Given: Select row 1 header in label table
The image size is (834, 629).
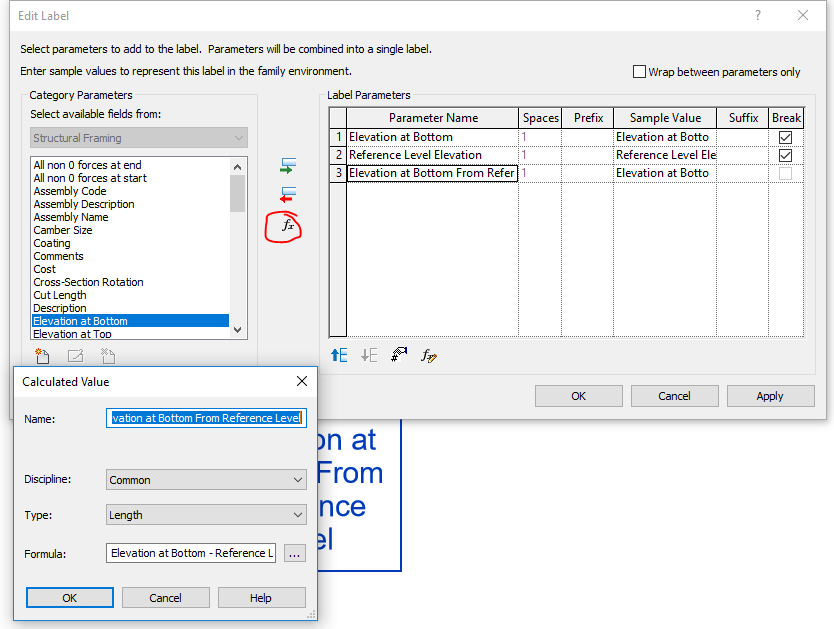Looking at the screenshot, I should coord(338,137).
